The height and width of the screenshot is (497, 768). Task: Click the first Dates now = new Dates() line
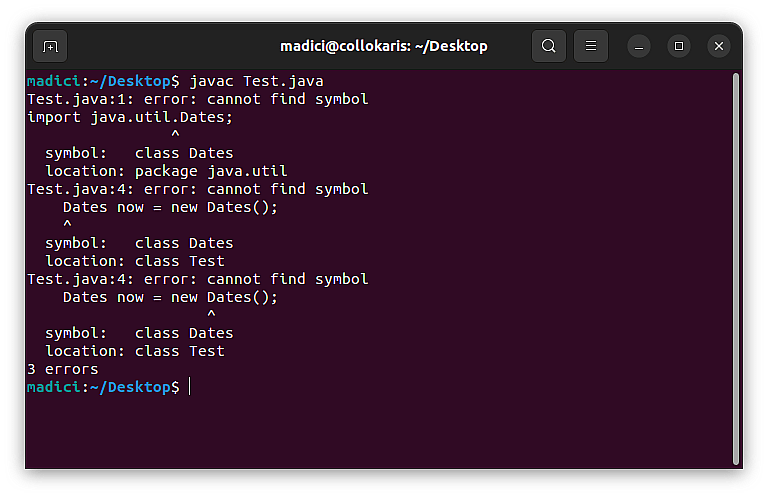click(x=170, y=208)
